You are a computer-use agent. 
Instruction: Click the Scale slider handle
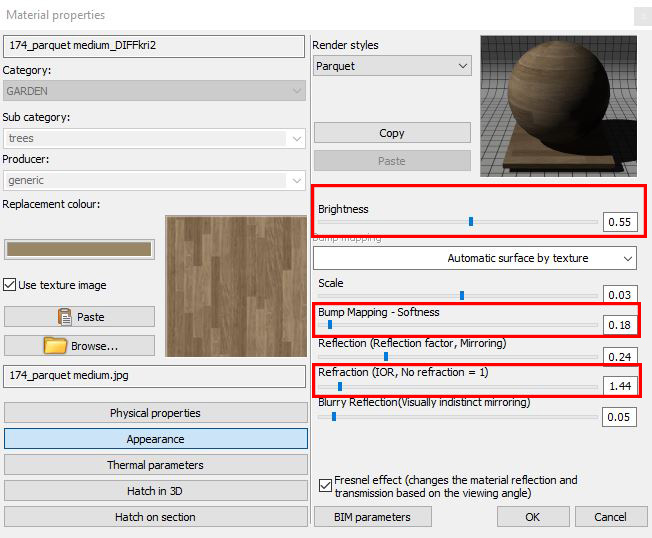(462, 295)
